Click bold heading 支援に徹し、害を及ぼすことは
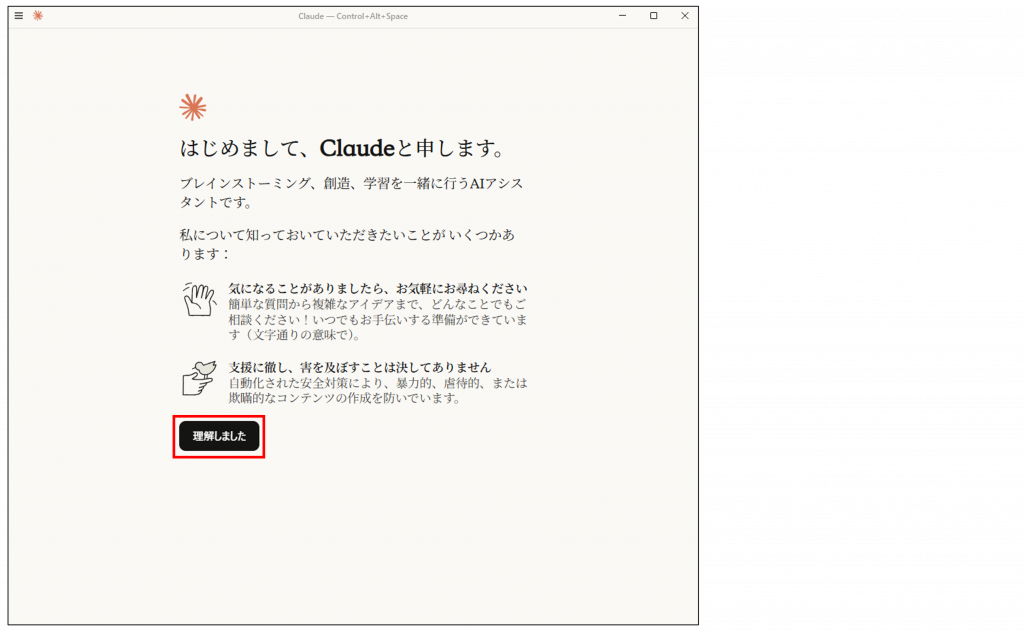1024x632 pixels. pos(359,367)
